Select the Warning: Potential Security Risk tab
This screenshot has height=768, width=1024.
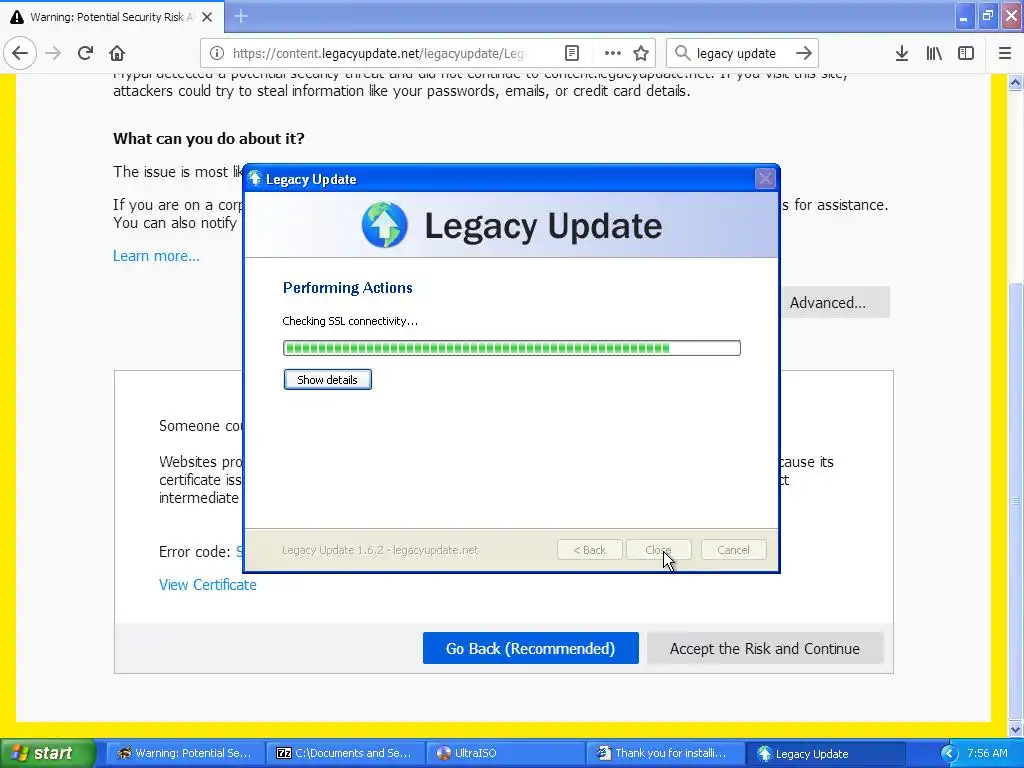tap(112, 17)
